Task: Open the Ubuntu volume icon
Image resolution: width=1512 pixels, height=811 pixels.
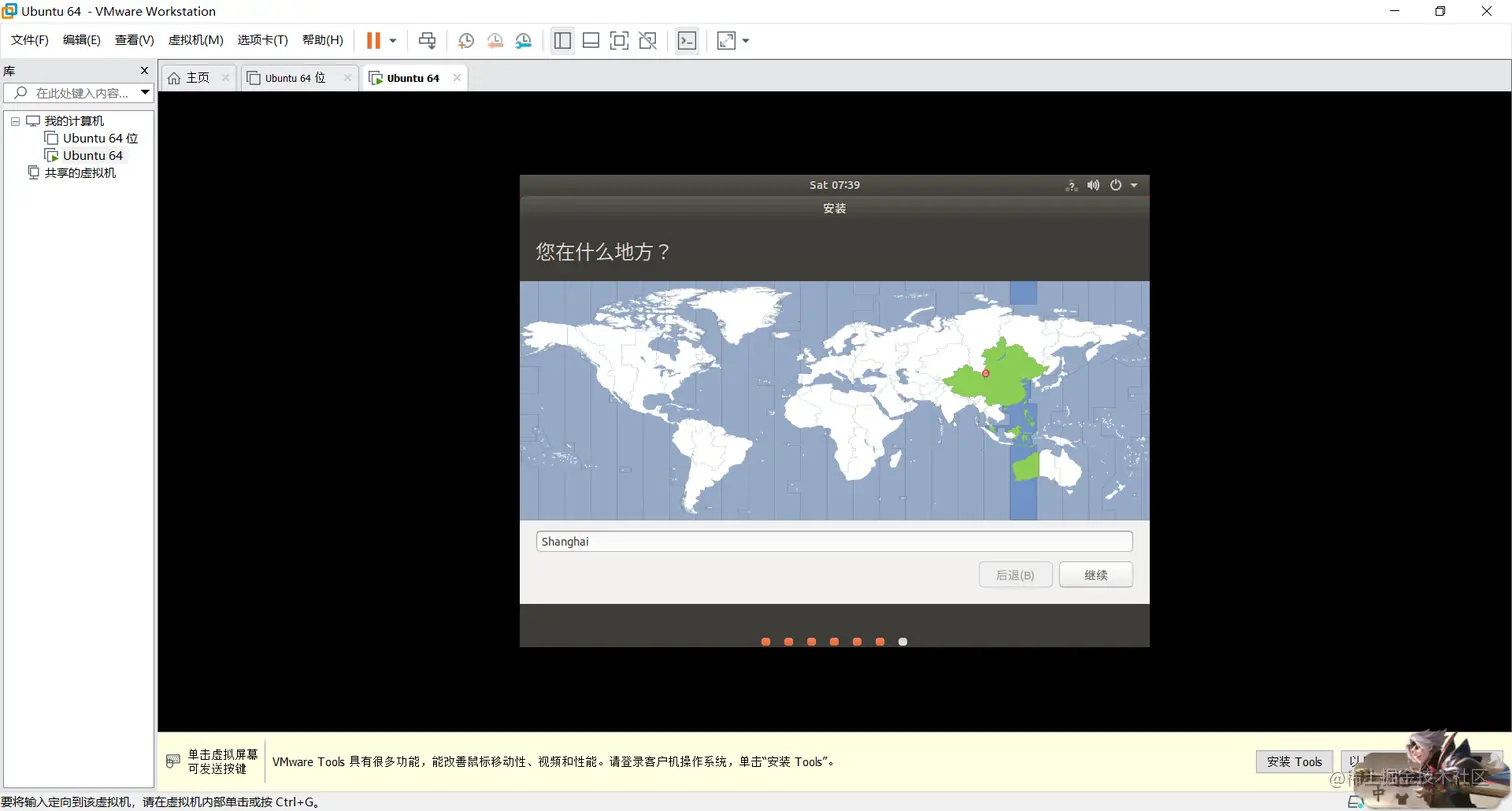Action: coord(1093,185)
